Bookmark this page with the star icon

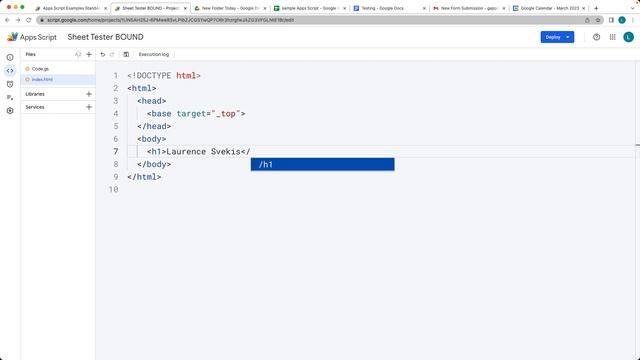598,20
